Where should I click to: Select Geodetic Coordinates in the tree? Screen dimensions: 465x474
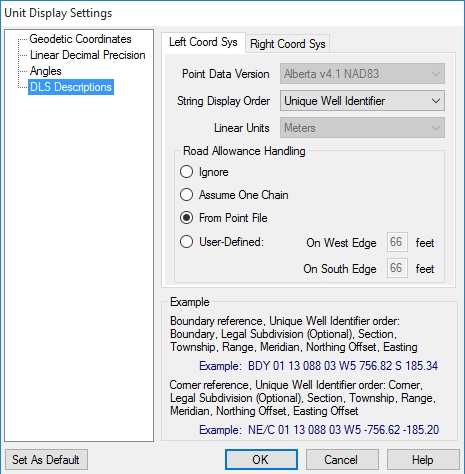[x=80, y=39]
